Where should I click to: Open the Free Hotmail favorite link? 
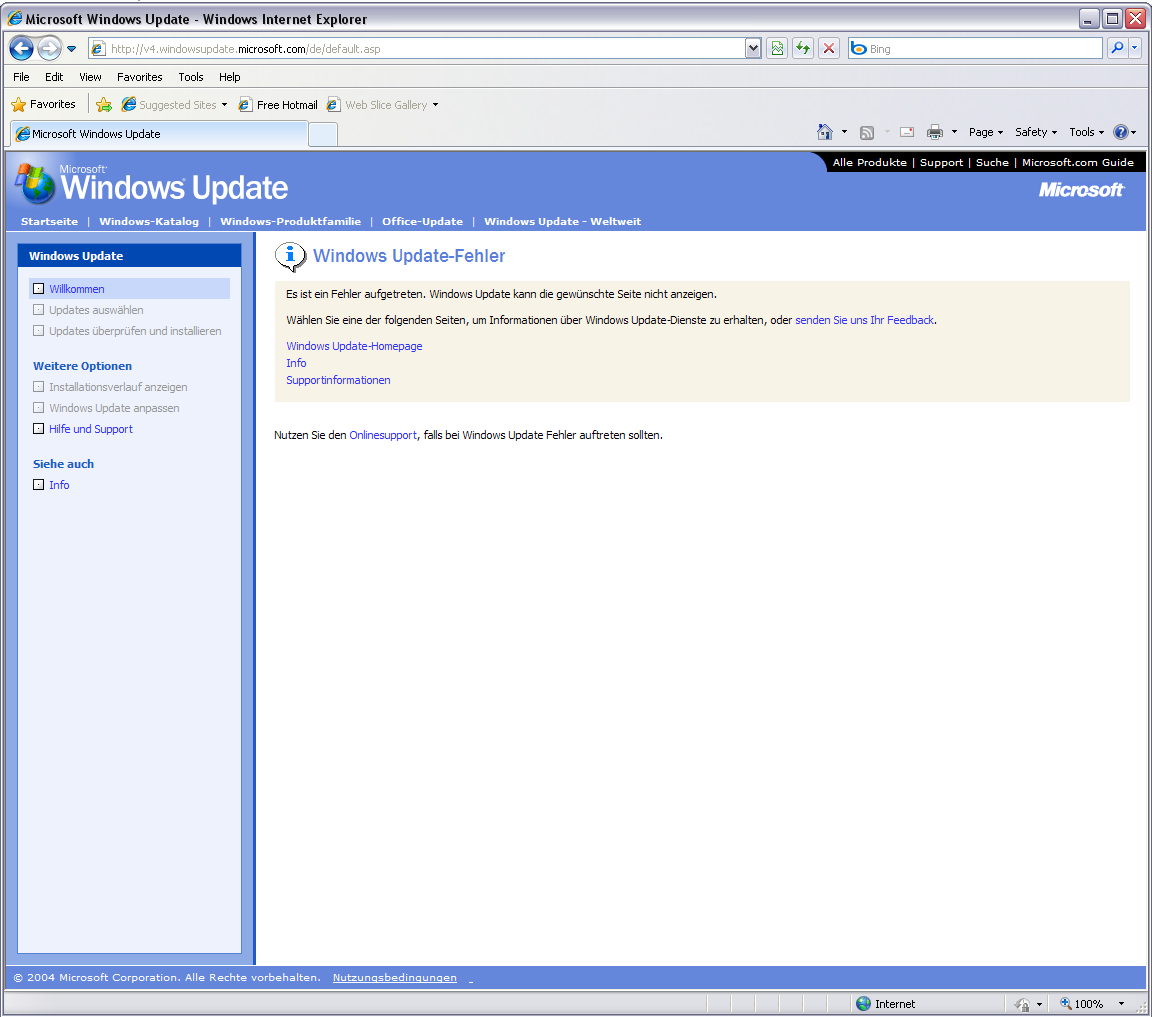click(278, 105)
